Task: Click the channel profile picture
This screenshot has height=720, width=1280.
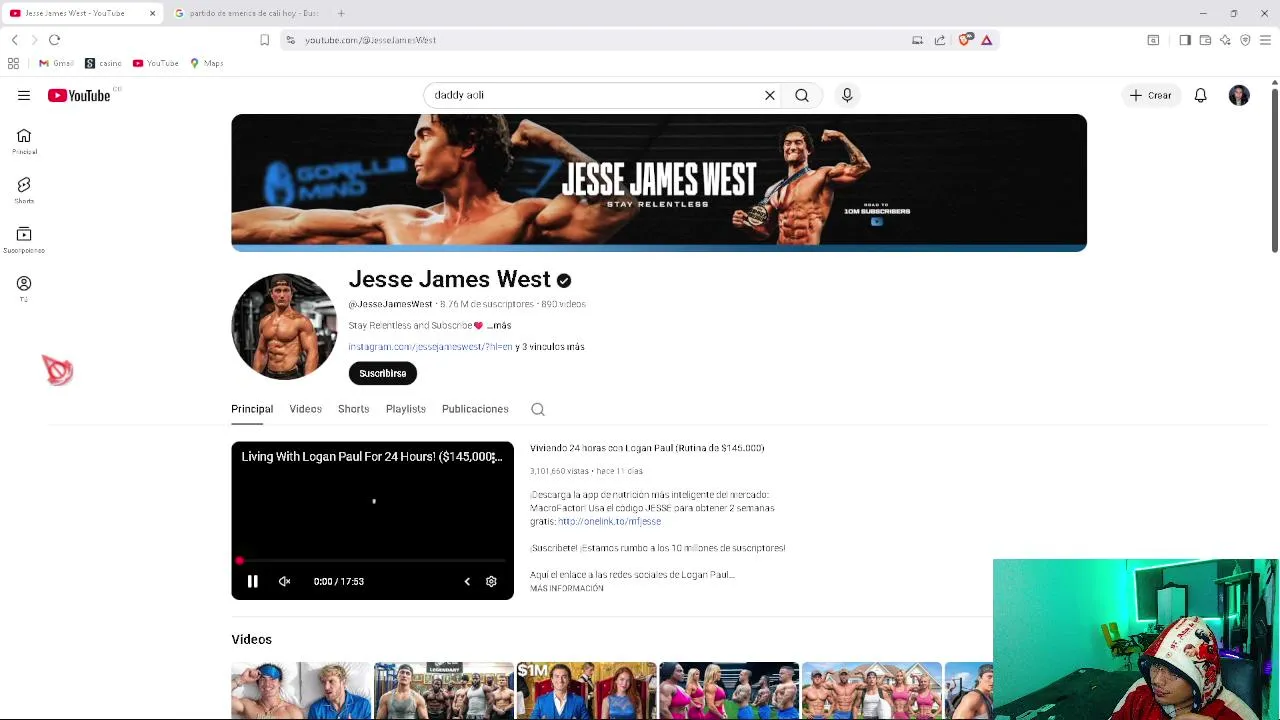Action: 284,326
